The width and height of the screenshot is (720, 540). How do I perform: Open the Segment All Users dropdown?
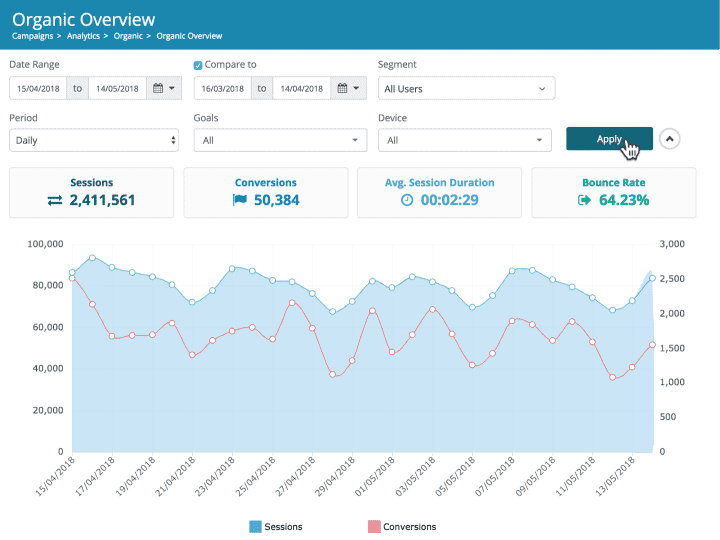coord(466,89)
